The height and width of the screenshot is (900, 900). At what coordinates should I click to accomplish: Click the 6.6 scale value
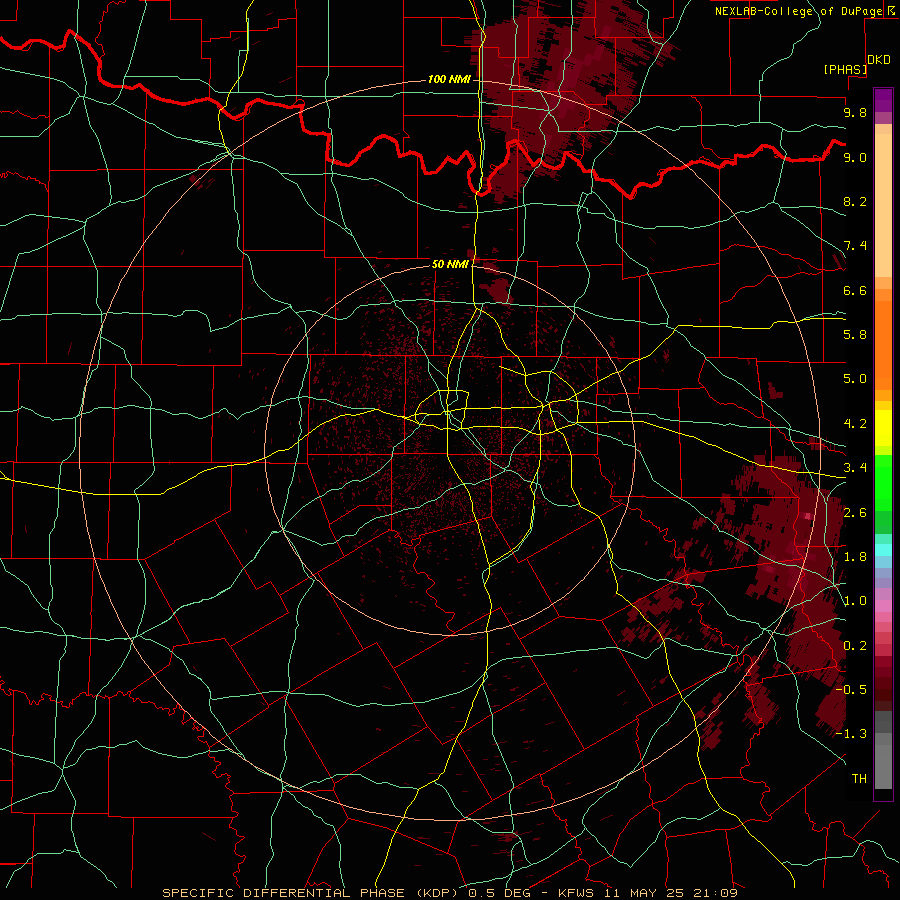click(855, 290)
